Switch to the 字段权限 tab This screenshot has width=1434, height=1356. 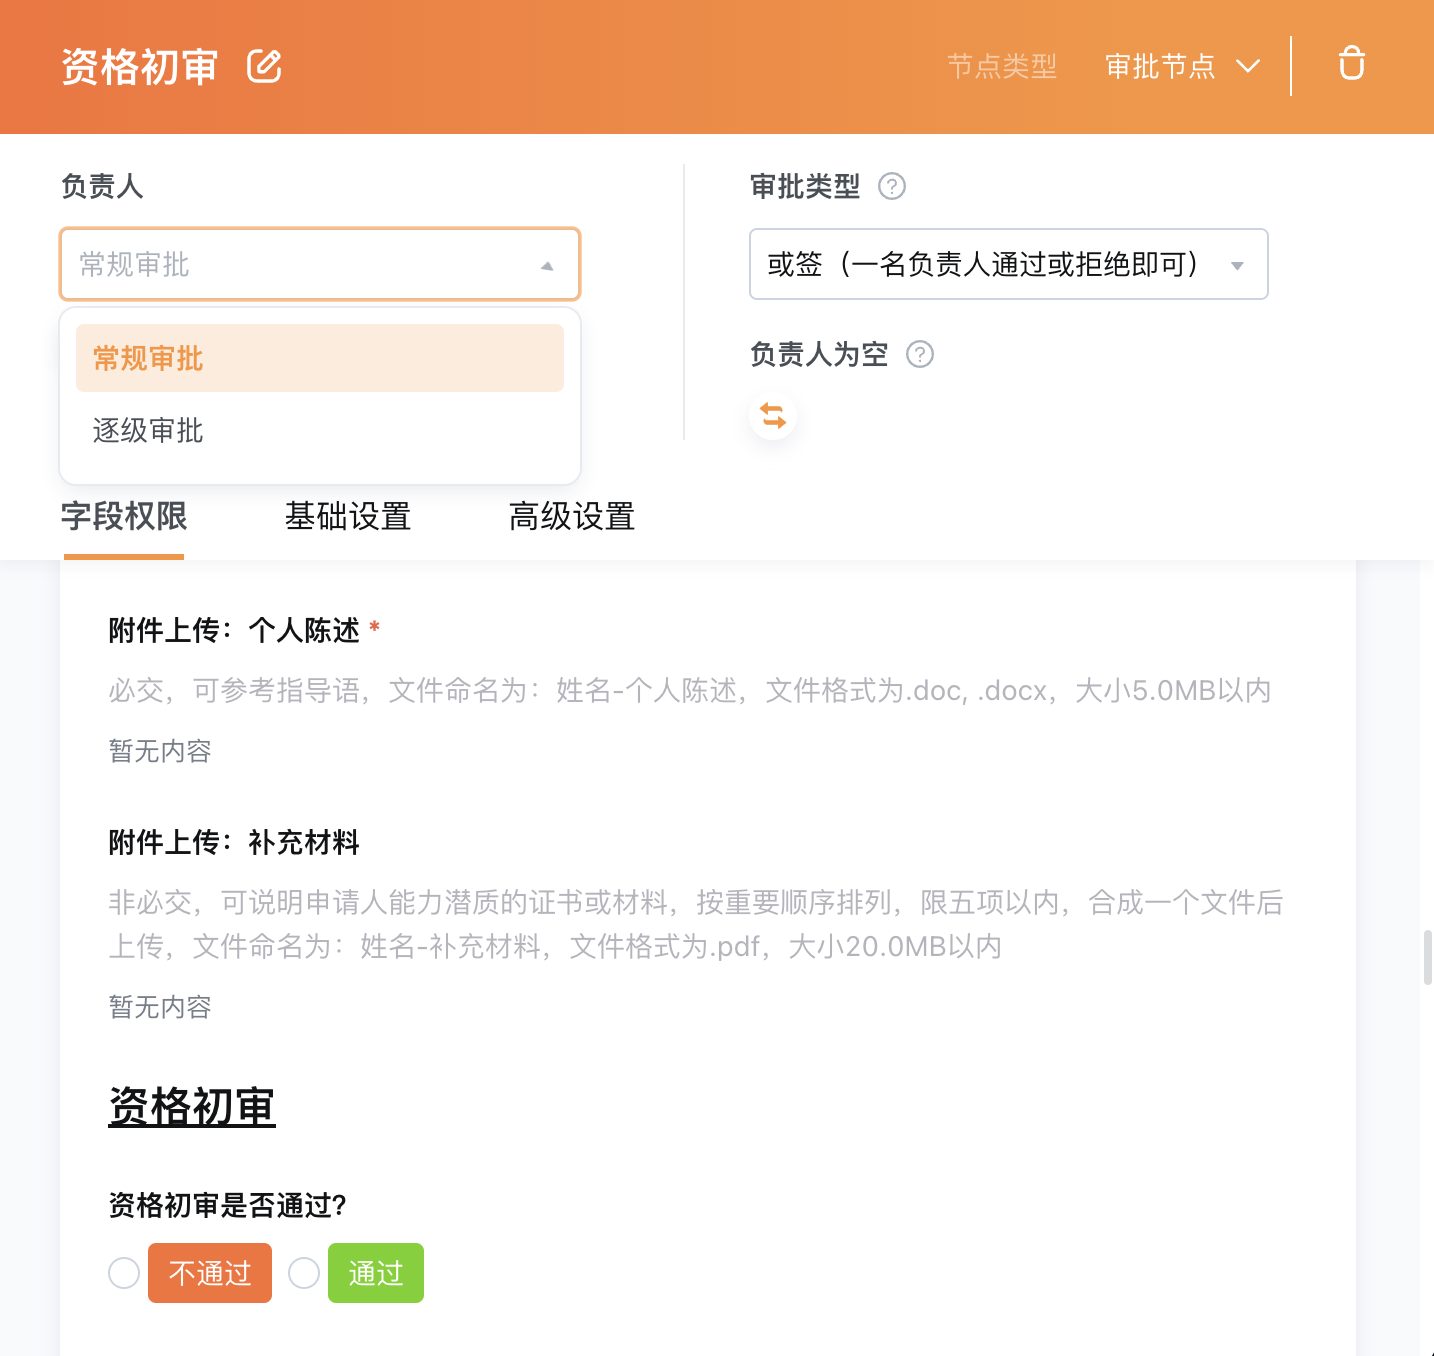click(124, 517)
